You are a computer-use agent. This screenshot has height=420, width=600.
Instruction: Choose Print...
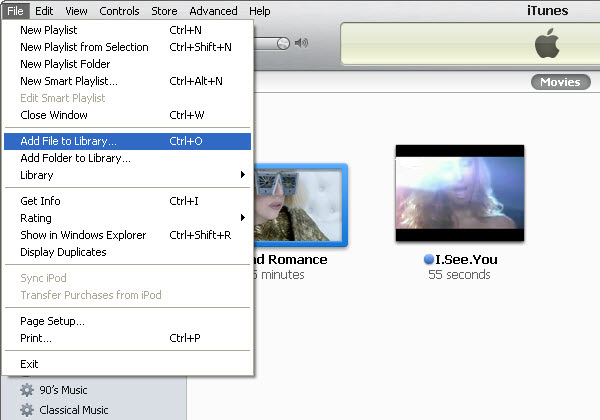point(127,338)
